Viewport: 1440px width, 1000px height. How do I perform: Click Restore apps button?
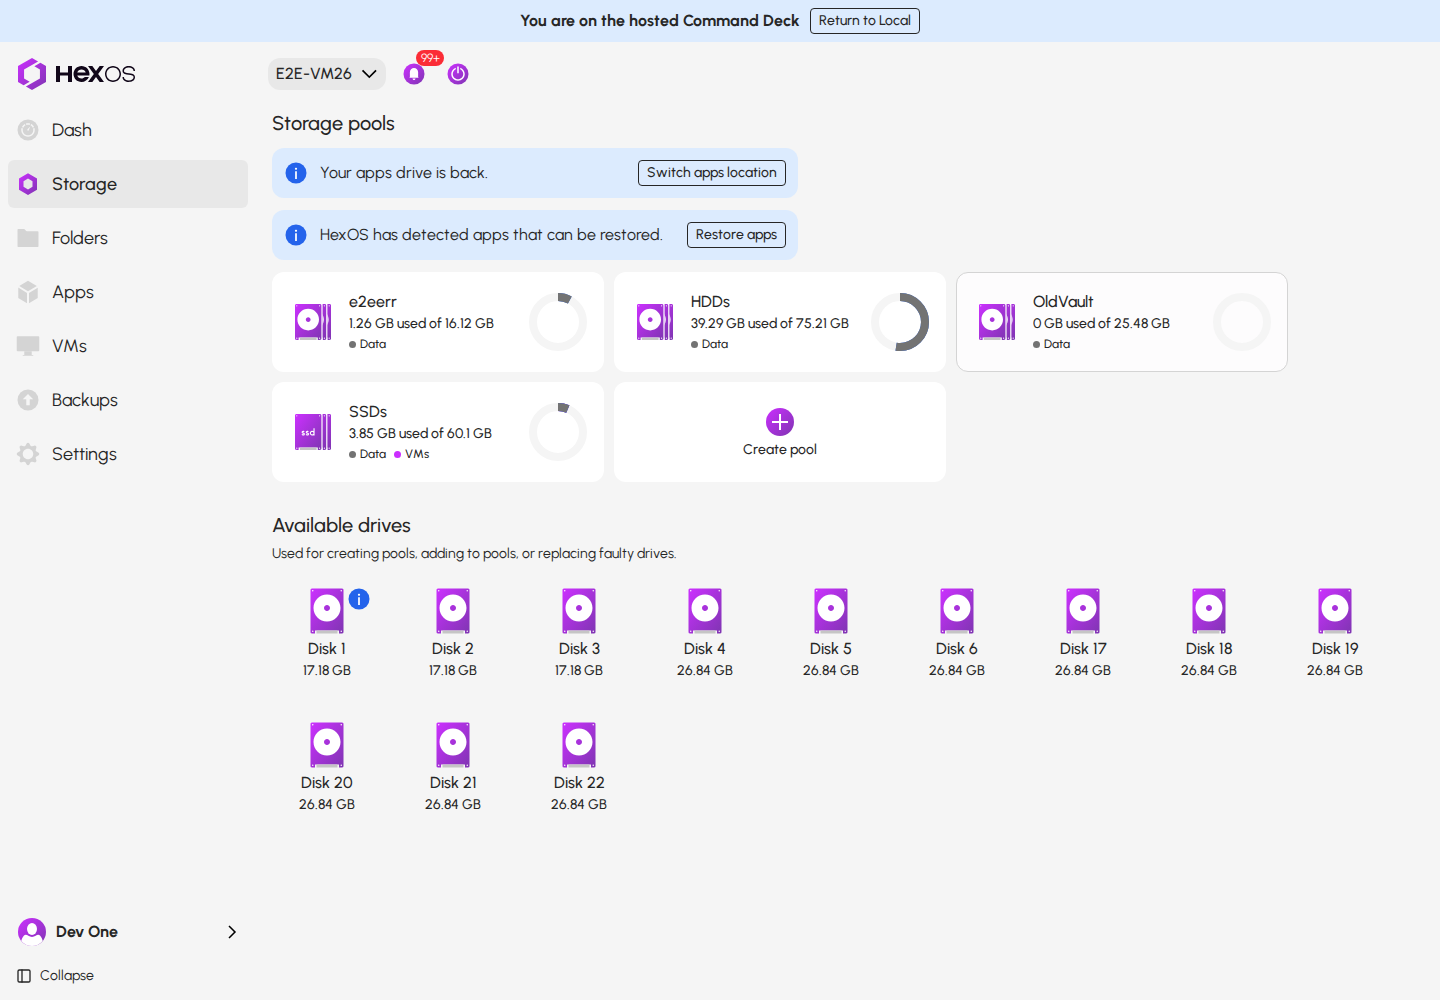736,235
